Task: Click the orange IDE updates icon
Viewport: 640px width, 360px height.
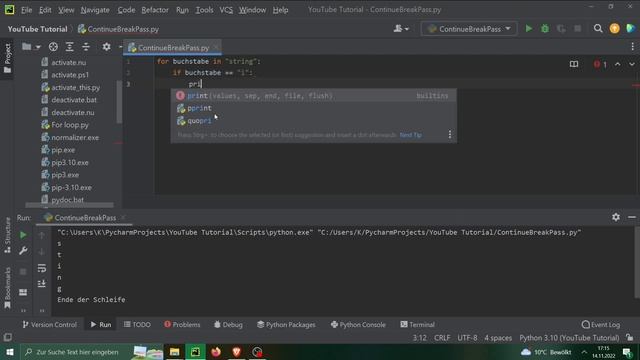Action: point(614,29)
